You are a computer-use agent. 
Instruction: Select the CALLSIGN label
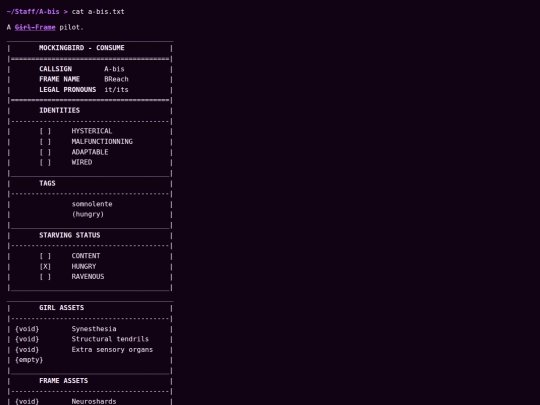(x=55, y=69)
